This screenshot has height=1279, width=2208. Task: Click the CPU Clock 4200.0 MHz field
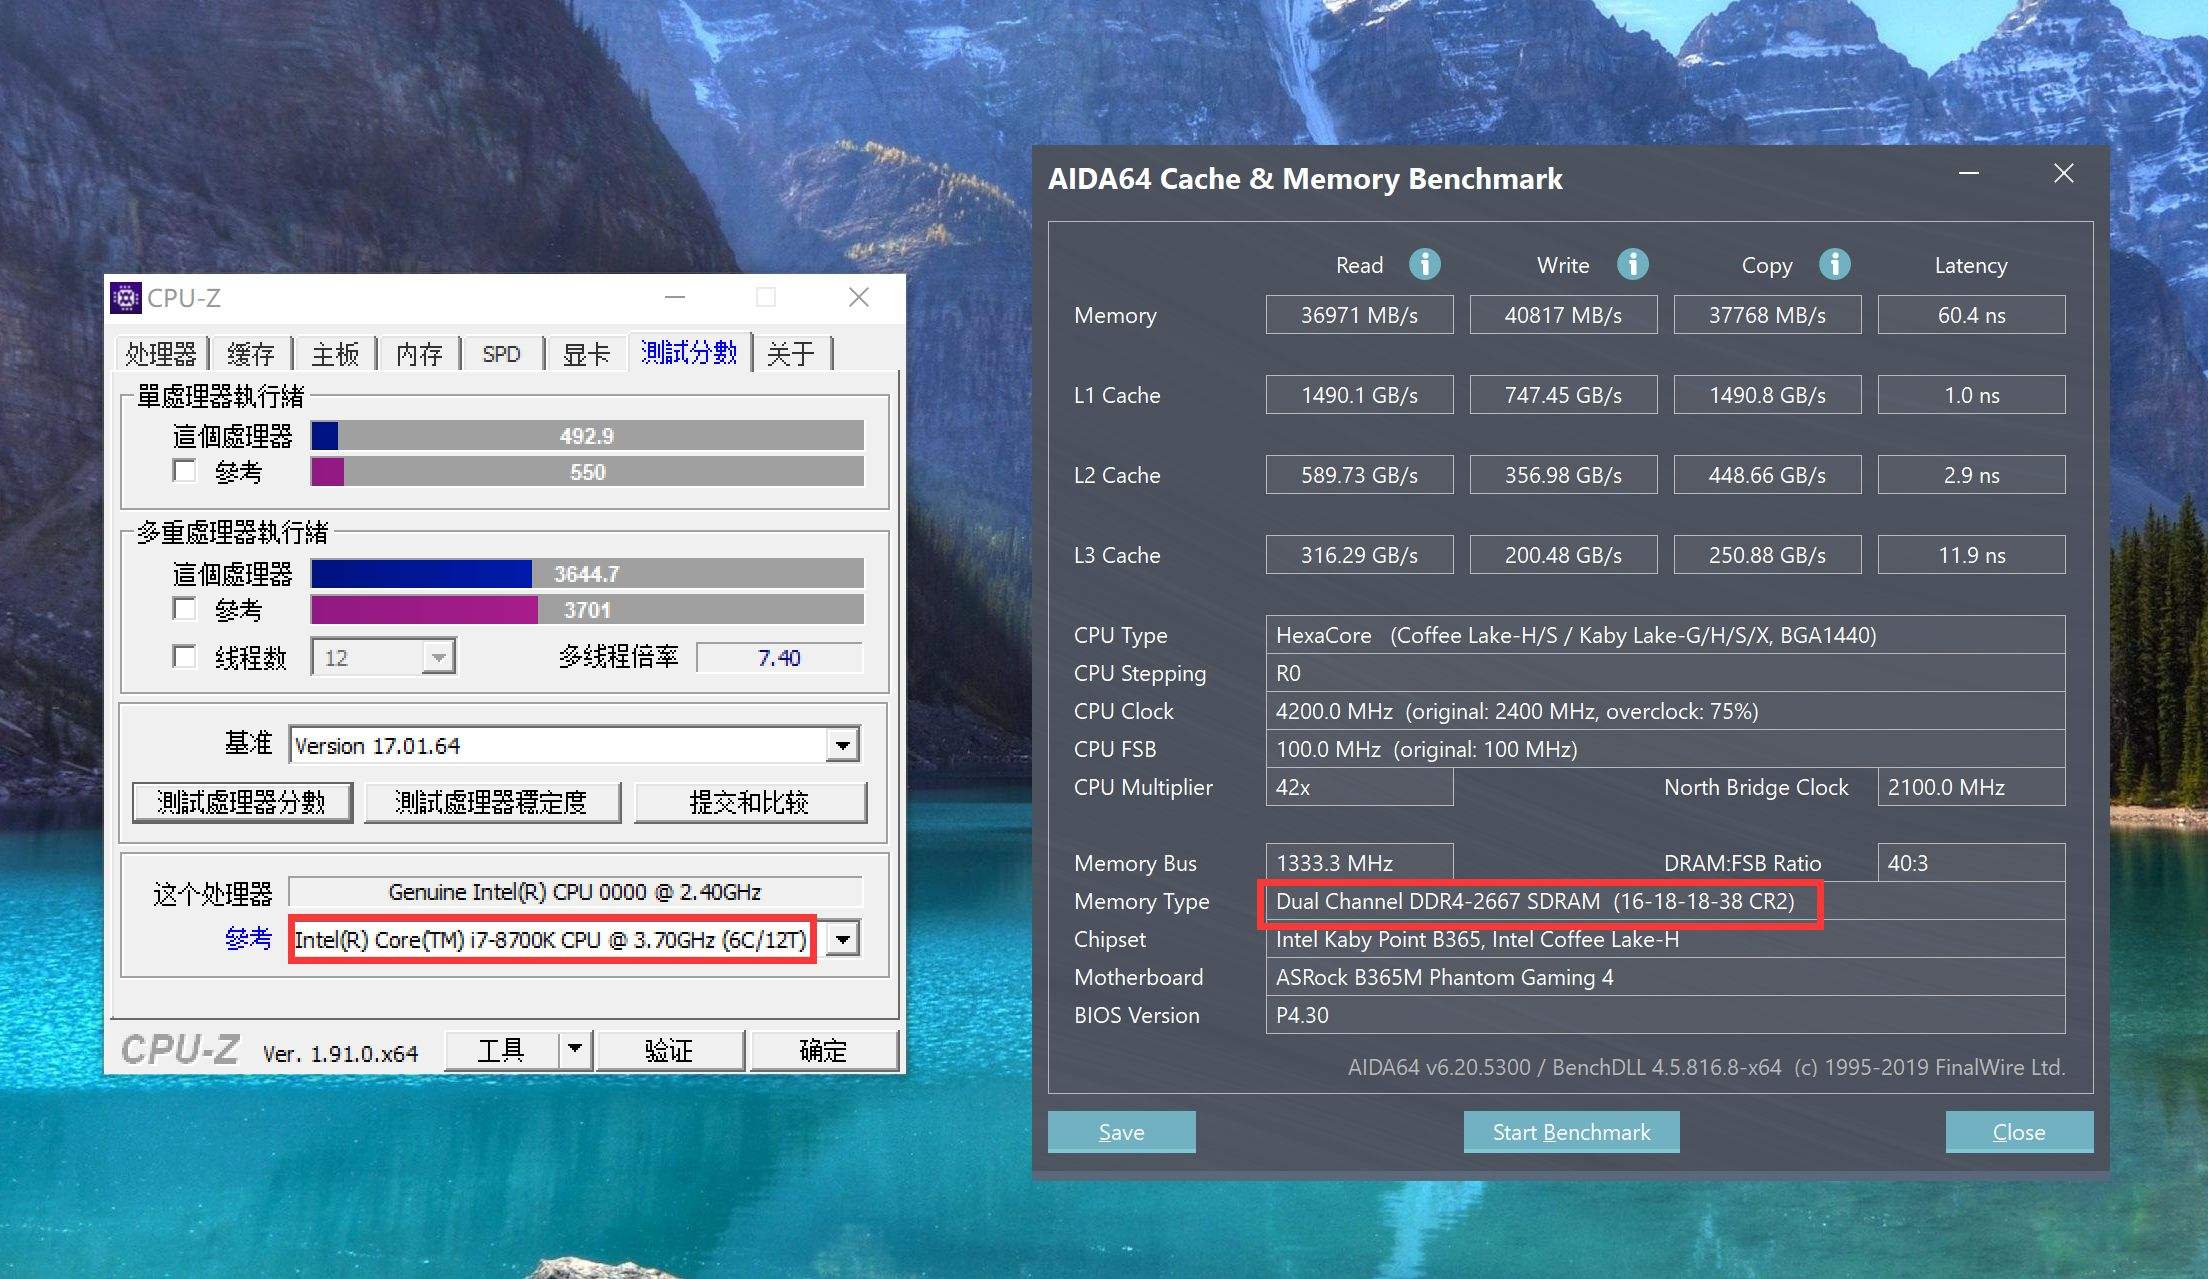click(1665, 711)
